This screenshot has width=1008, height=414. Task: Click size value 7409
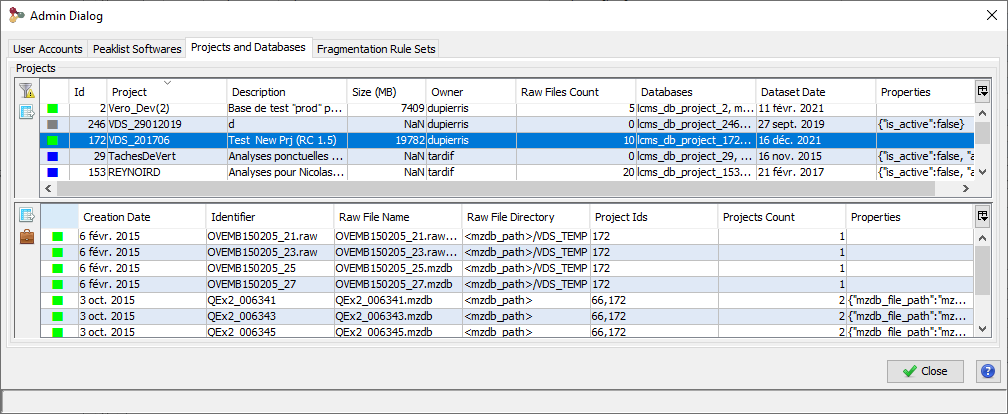pyautogui.click(x=386, y=109)
